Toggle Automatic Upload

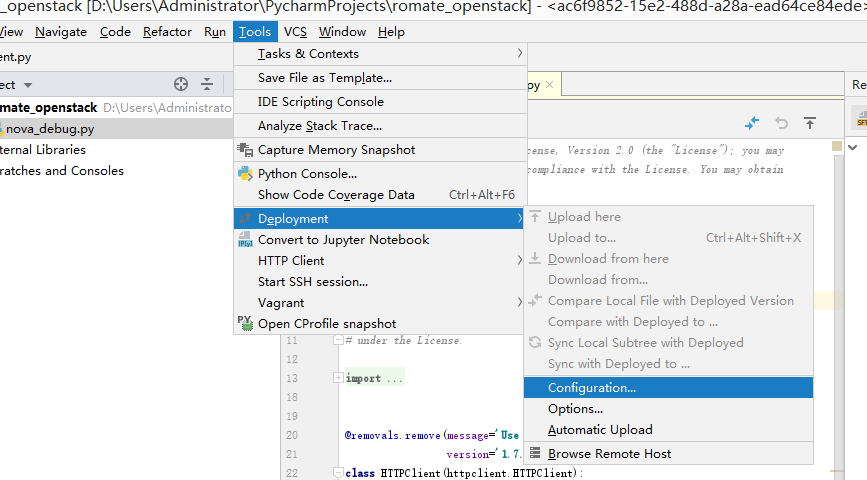(x=668, y=430)
